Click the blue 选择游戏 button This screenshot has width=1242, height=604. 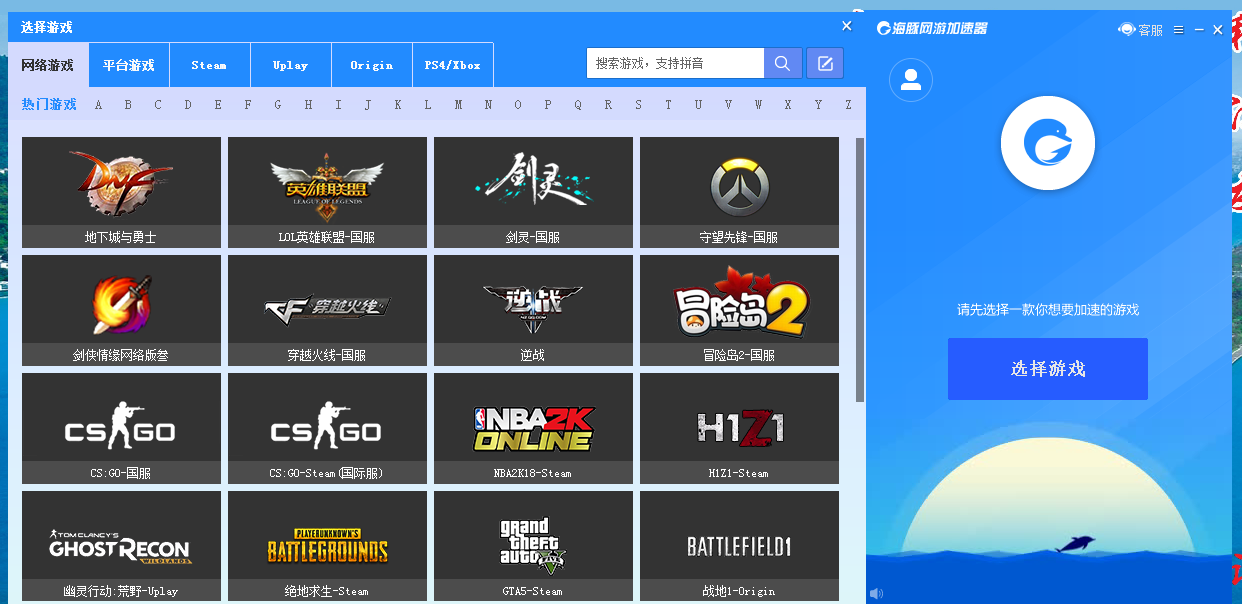click(1048, 369)
